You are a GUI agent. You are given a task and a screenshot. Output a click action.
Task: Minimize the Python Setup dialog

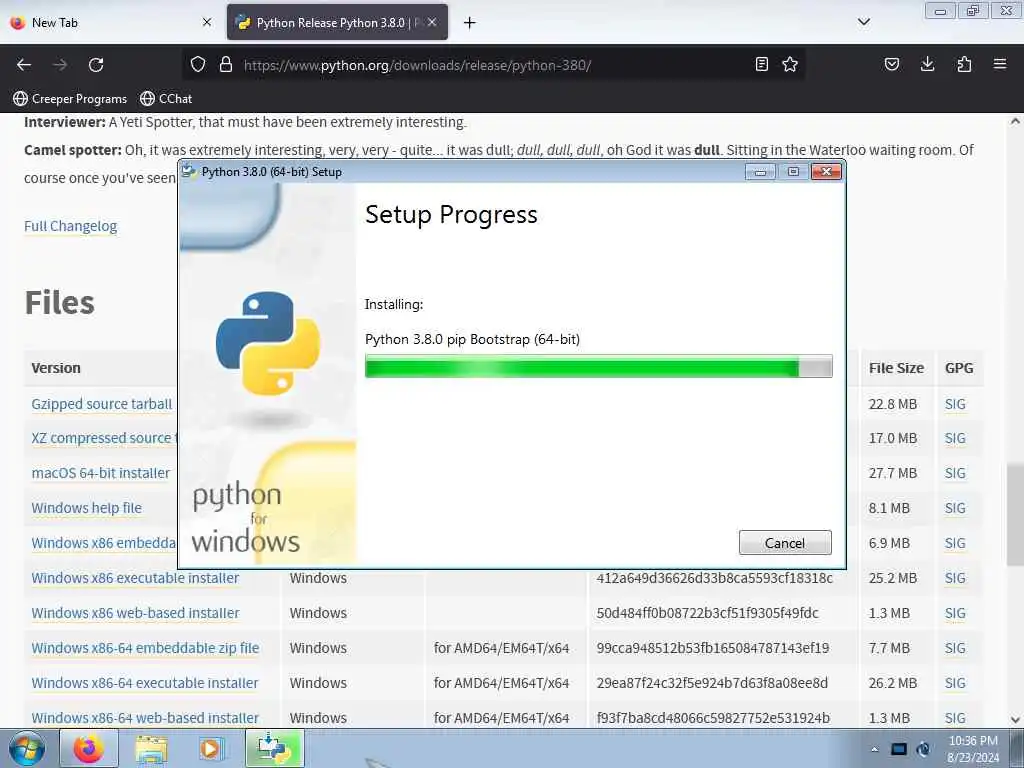(760, 172)
